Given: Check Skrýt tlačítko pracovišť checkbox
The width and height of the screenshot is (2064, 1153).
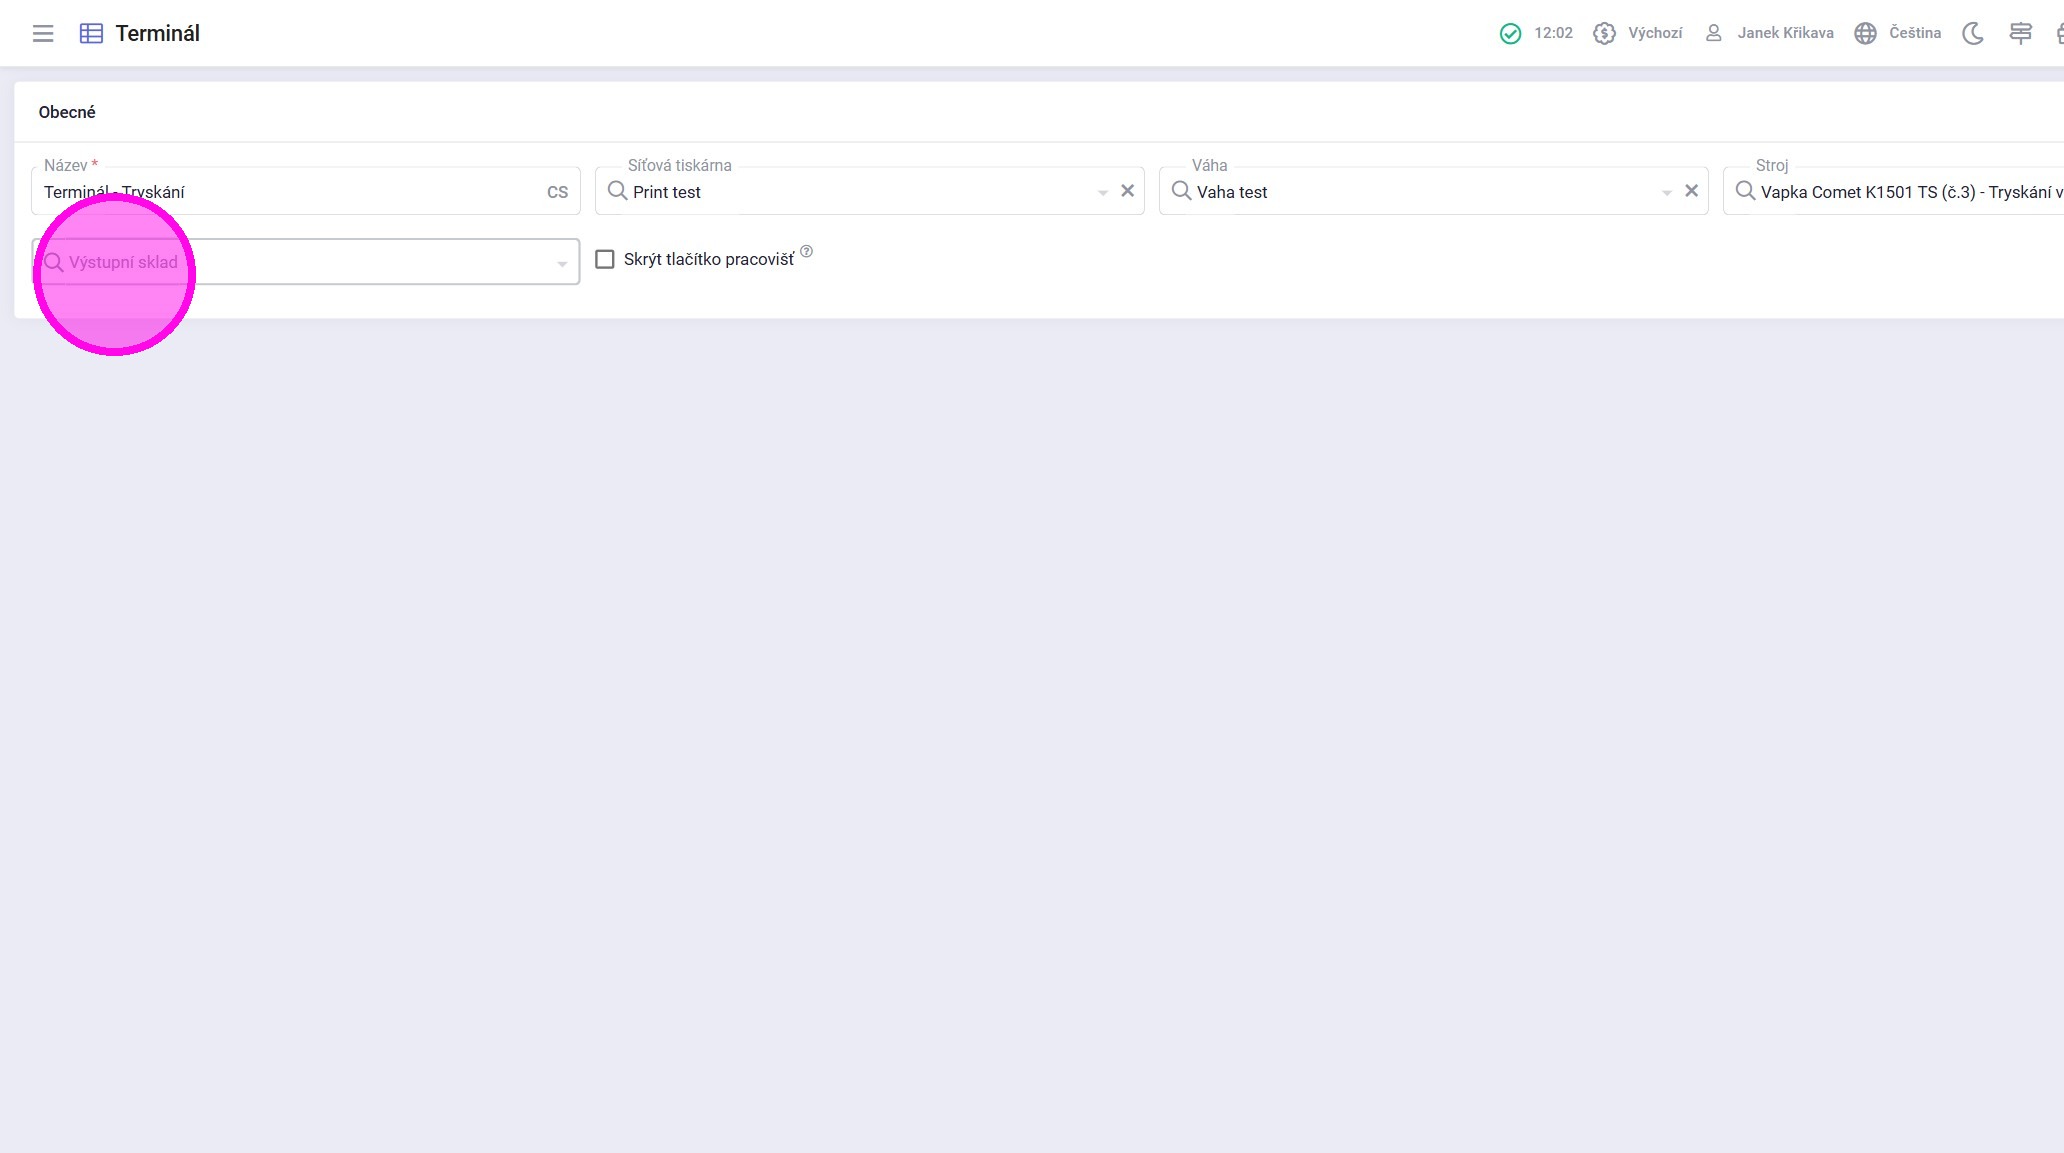Looking at the screenshot, I should pyautogui.click(x=605, y=259).
